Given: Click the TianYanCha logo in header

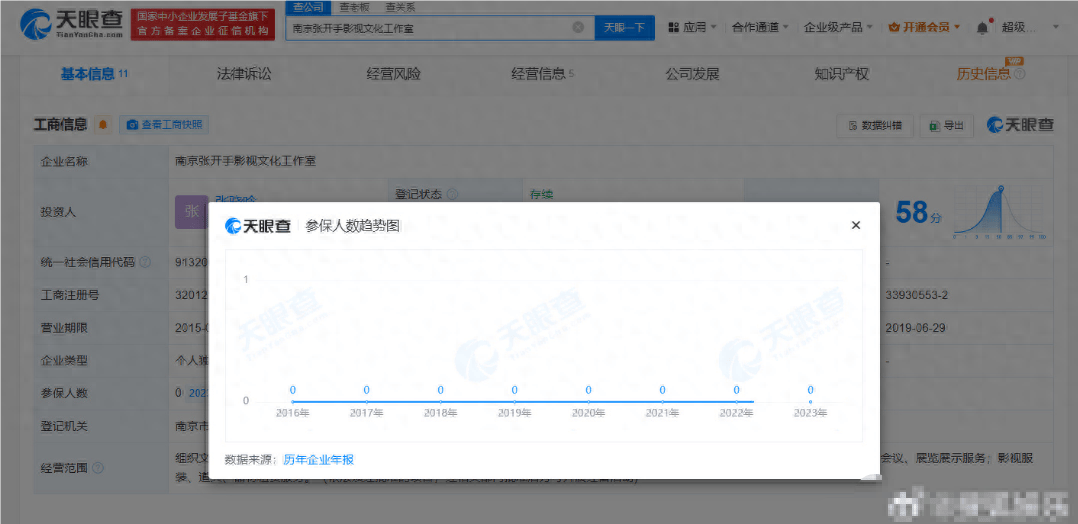Looking at the screenshot, I should pyautogui.click(x=72, y=25).
